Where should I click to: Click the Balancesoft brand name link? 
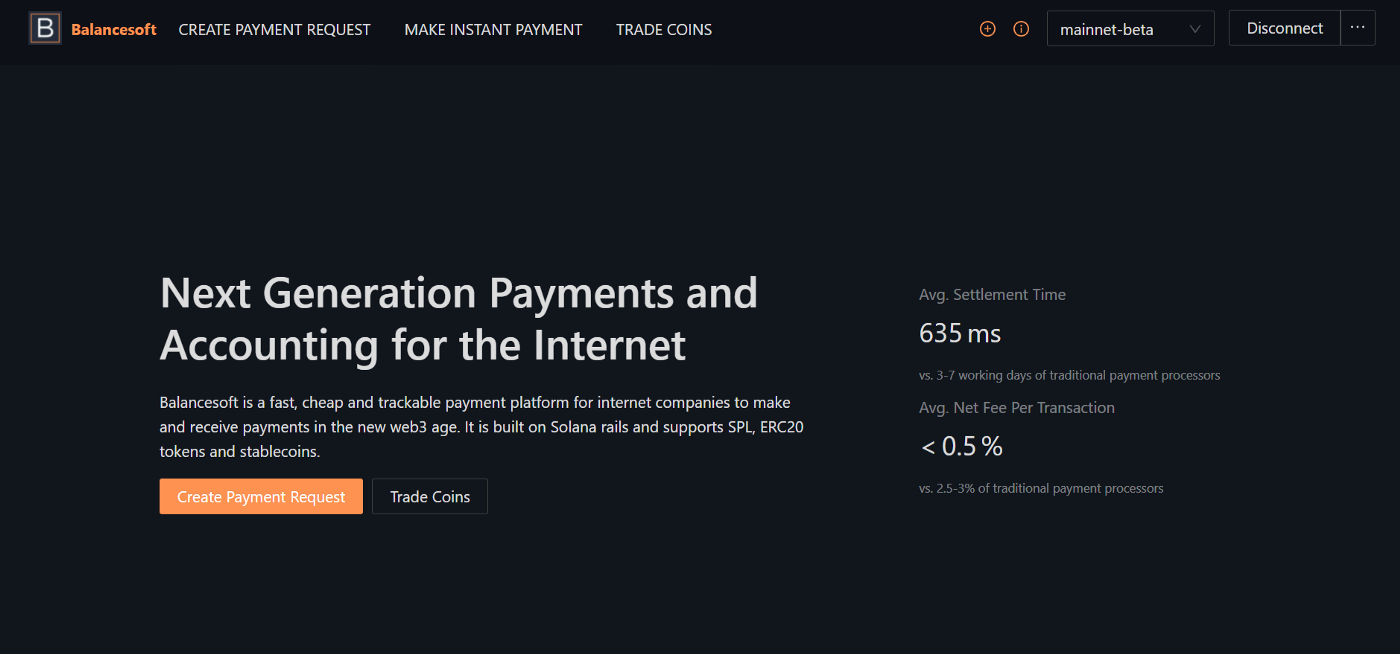(114, 30)
